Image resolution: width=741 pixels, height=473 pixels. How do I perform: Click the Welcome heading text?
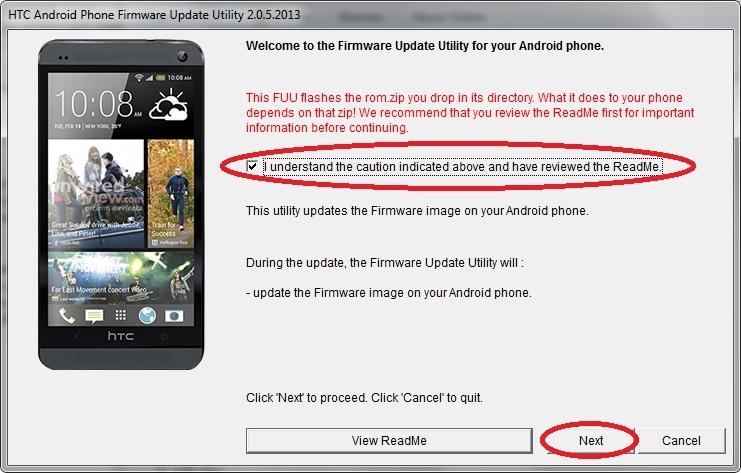(425, 46)
